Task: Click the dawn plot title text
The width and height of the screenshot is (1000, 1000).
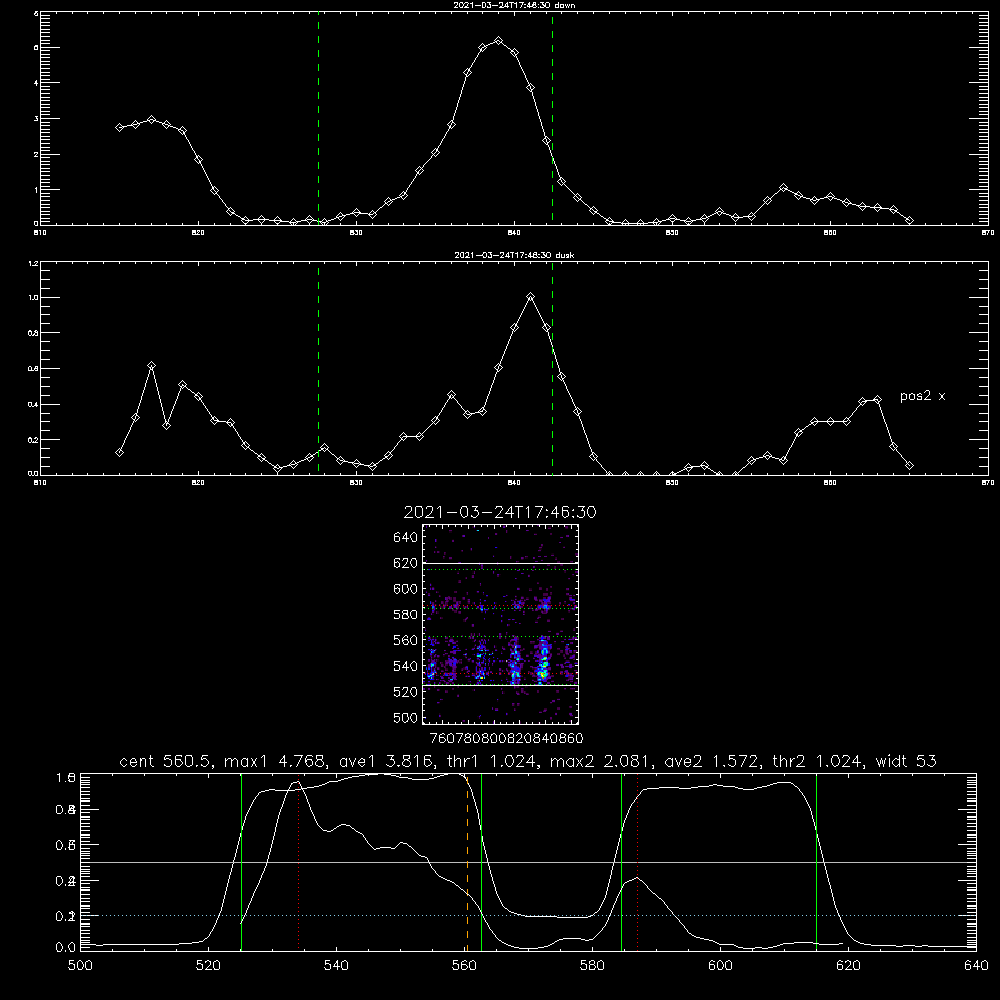Action: point(514,4)
